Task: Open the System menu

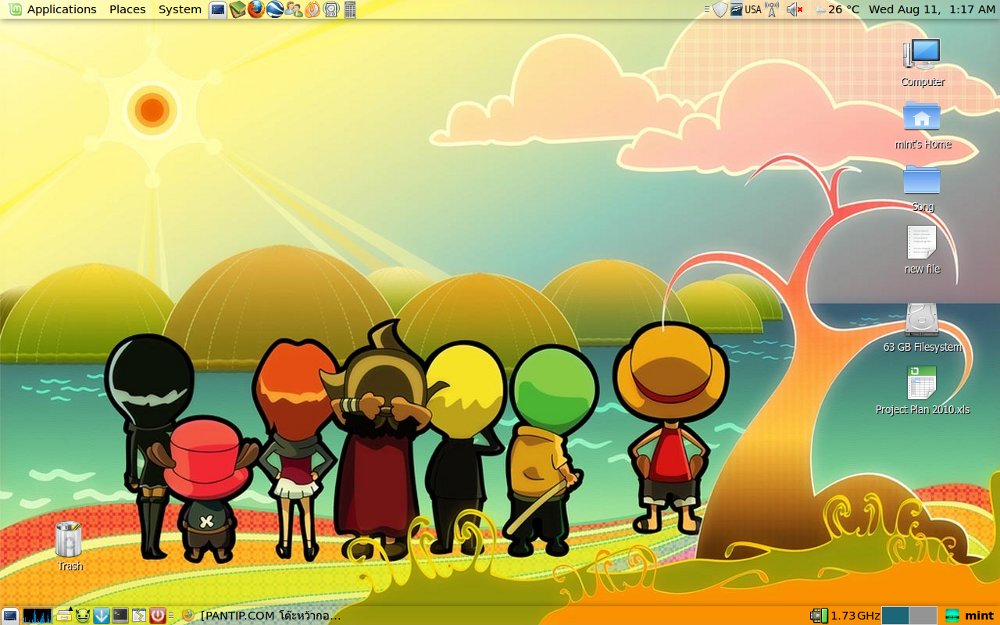Action: click(180, 10)
